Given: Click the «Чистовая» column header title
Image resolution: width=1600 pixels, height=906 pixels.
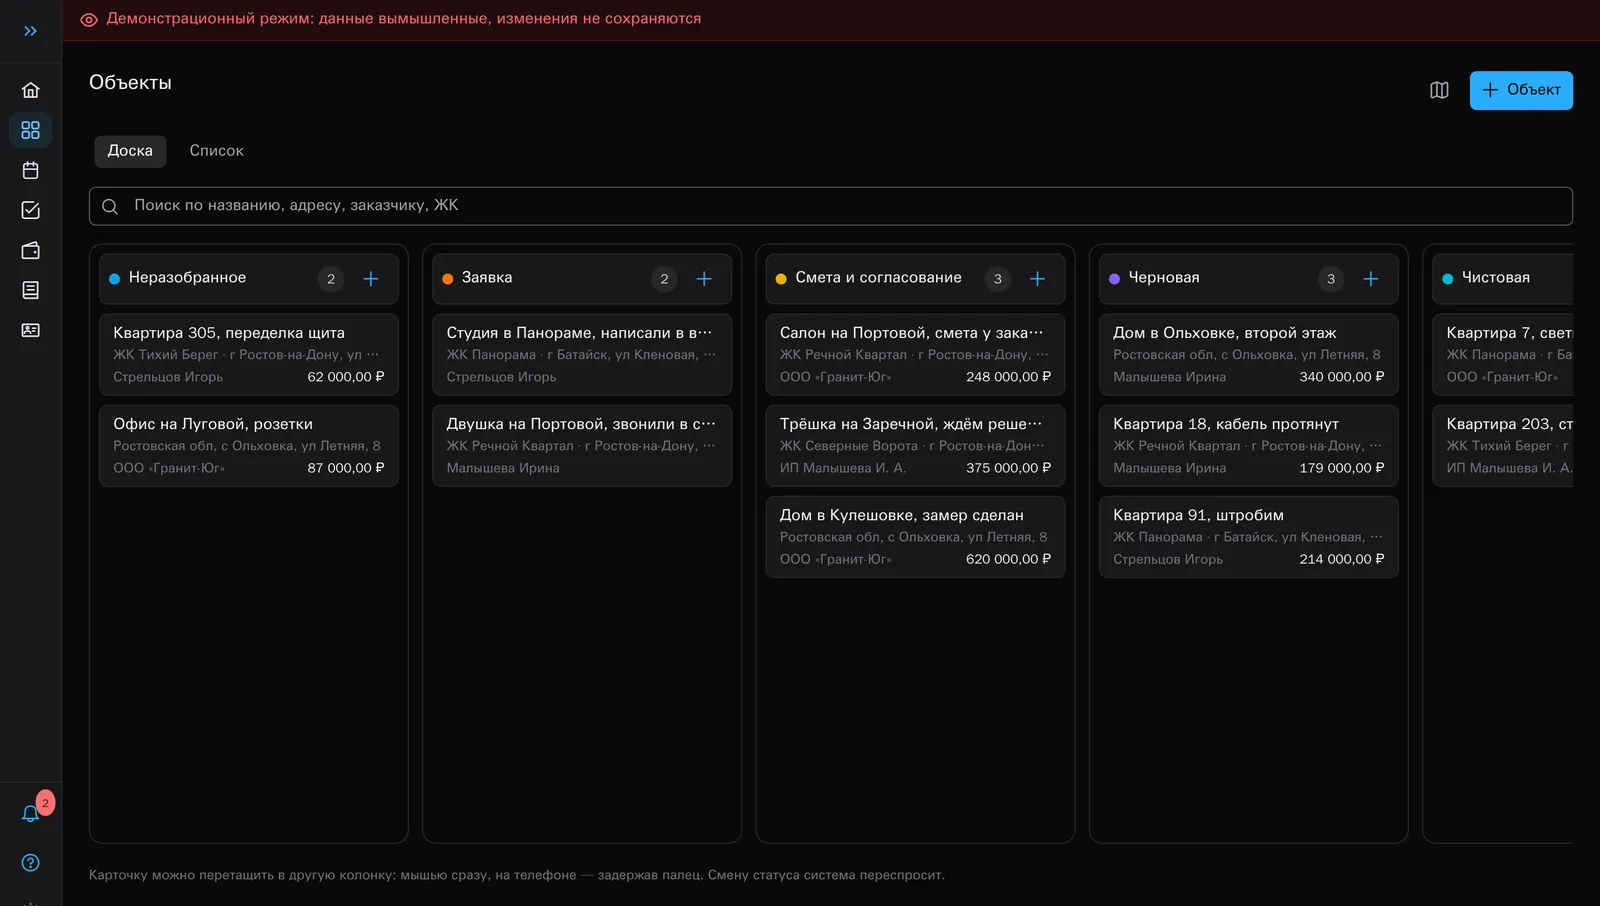Looking at the screenshot, I should pyautogui.click(x=1496, y=278).
